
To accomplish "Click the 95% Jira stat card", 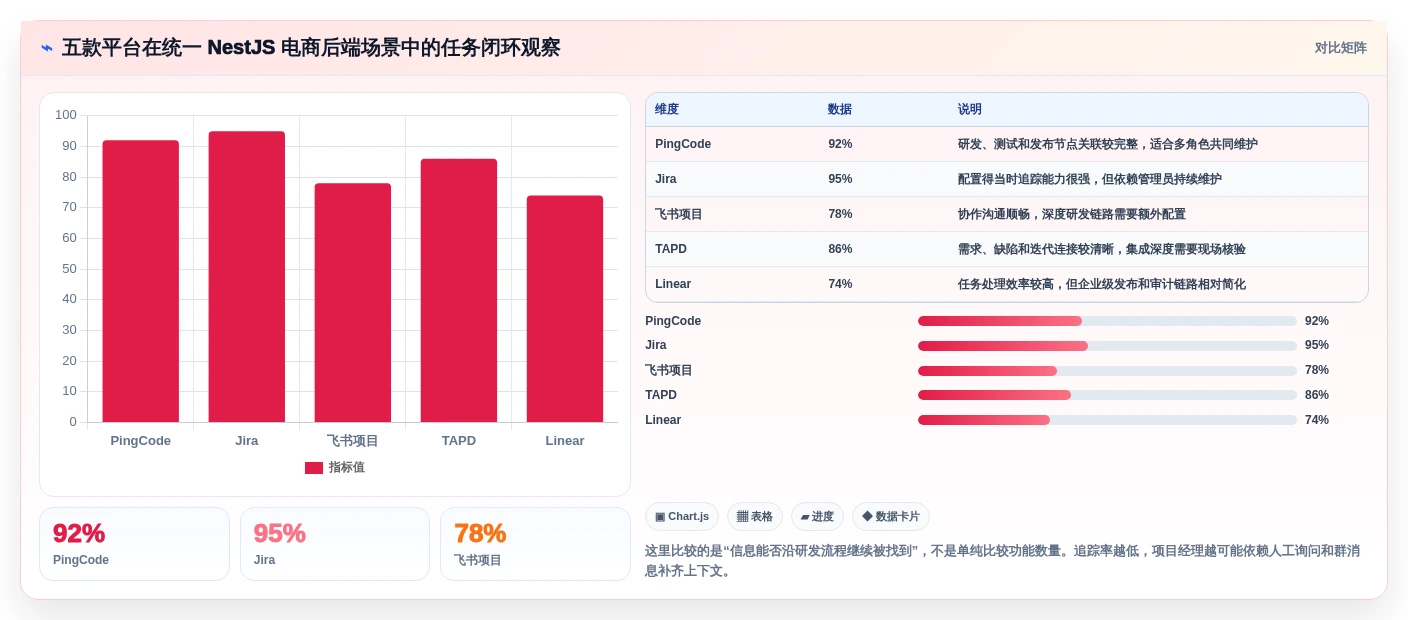I will click(x=335, y=544).
